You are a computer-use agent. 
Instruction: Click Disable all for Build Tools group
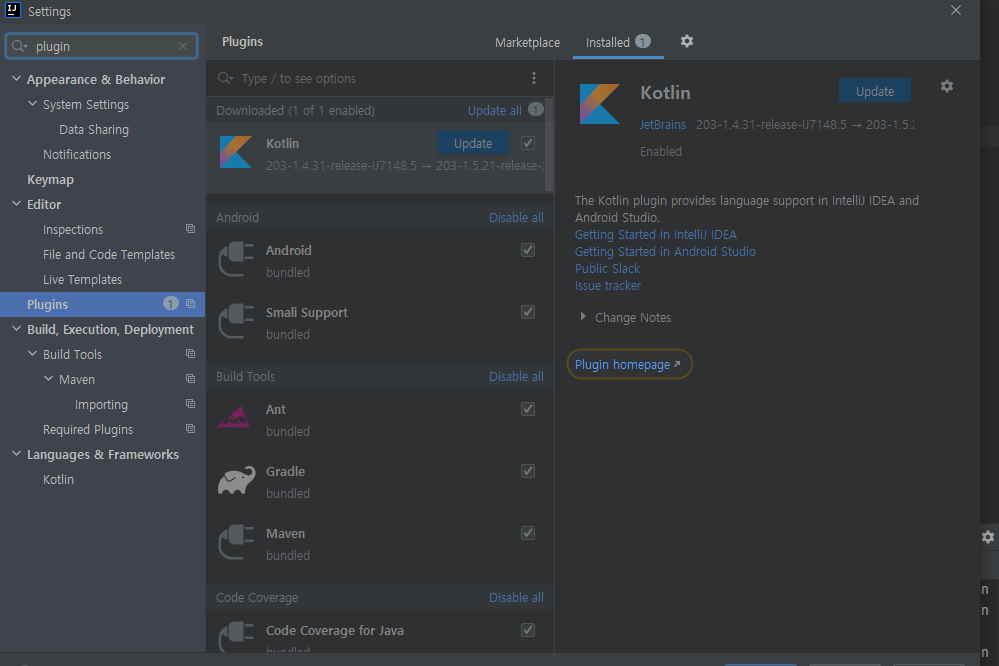516,377
